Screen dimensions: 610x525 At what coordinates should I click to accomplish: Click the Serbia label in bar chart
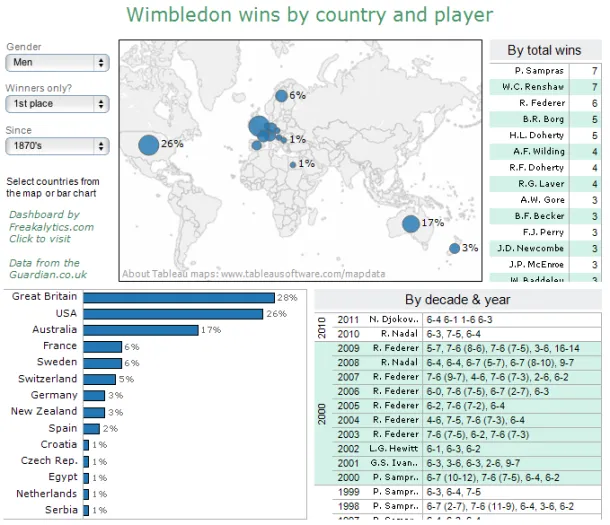pos(61,510)
